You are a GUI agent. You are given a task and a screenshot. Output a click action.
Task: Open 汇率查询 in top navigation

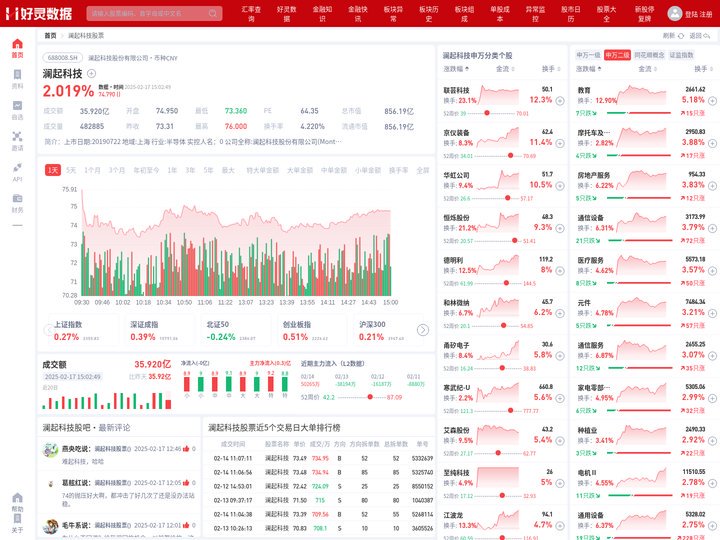point(251,14)
